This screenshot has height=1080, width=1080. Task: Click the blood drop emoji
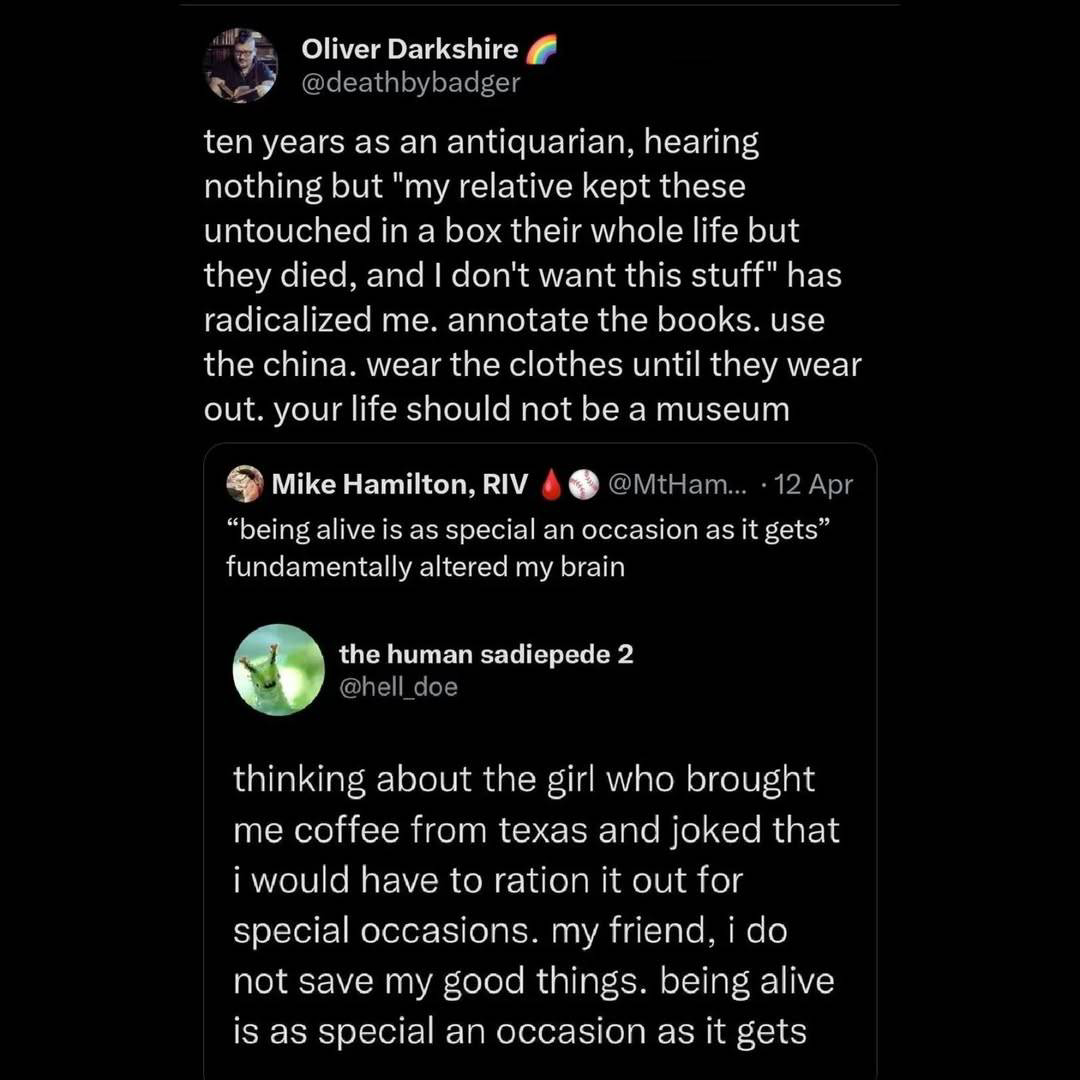(549, 485)
